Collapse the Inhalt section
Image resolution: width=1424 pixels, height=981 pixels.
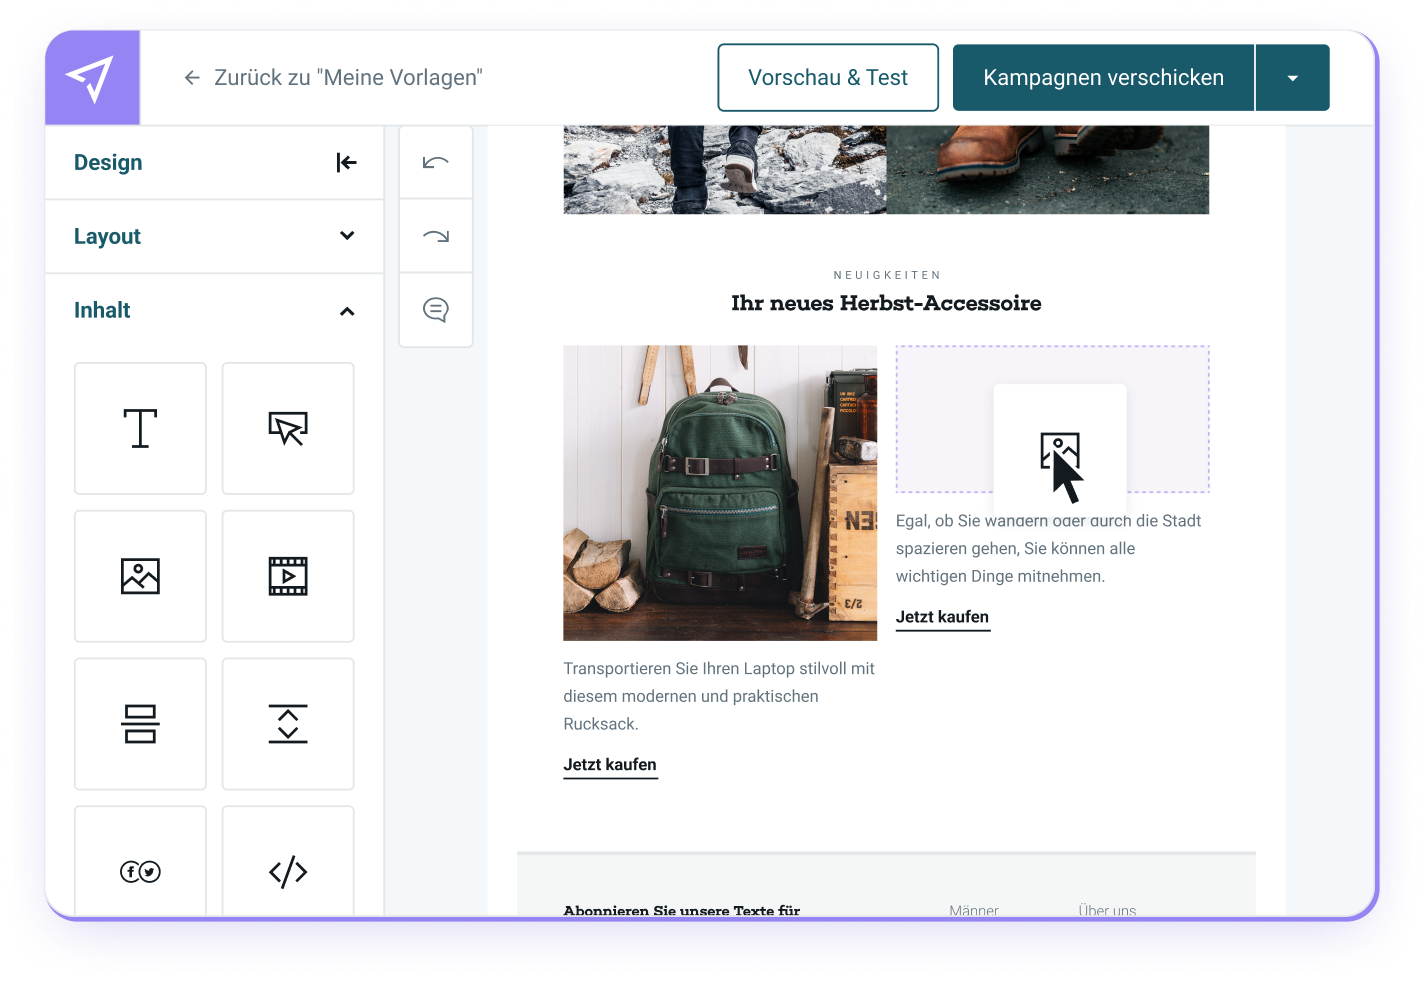[347, 311]
